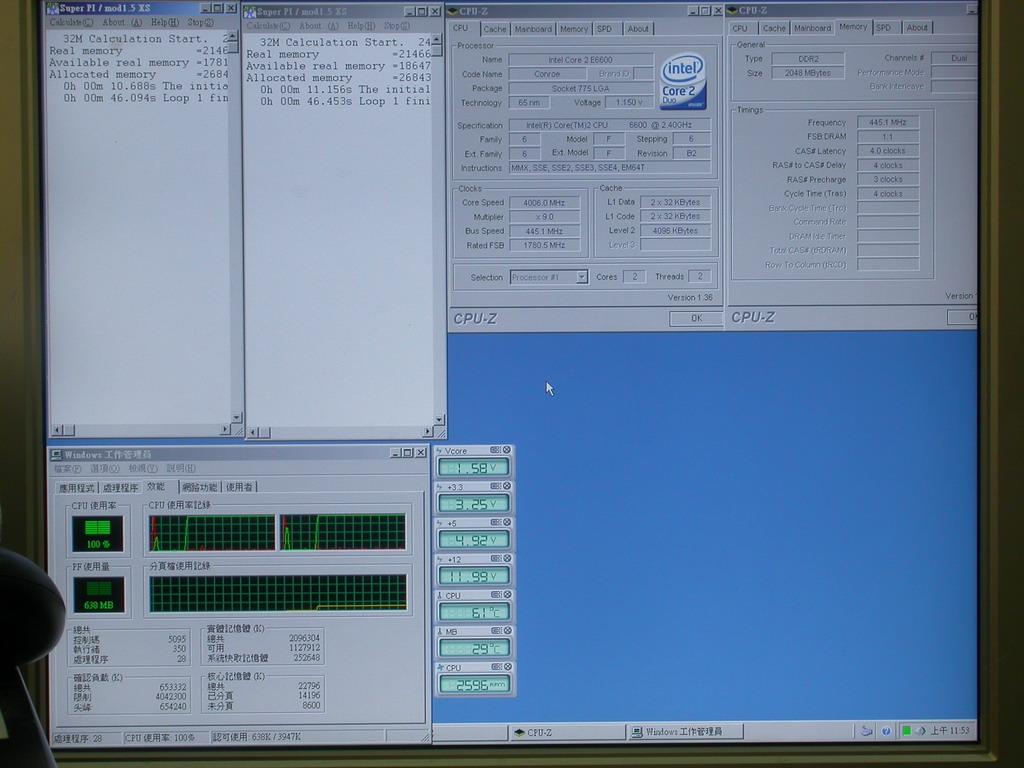The image size is (1024, 768).
Task: Click OK button in left CPU-Z
Action: (x=696, y=318)
